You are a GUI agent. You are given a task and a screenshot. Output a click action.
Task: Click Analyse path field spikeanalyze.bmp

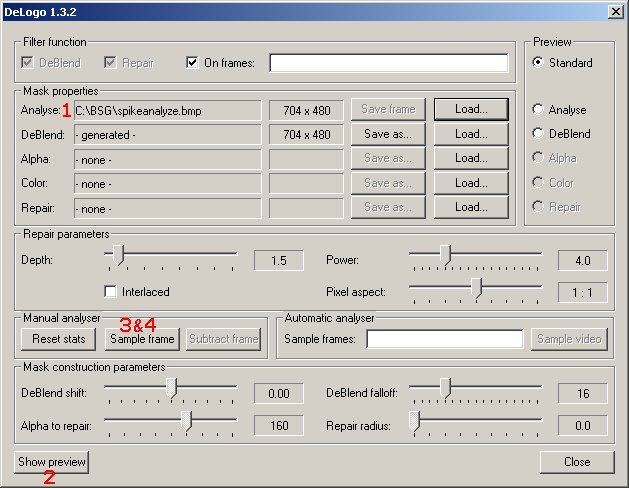(x=168, y=110)
